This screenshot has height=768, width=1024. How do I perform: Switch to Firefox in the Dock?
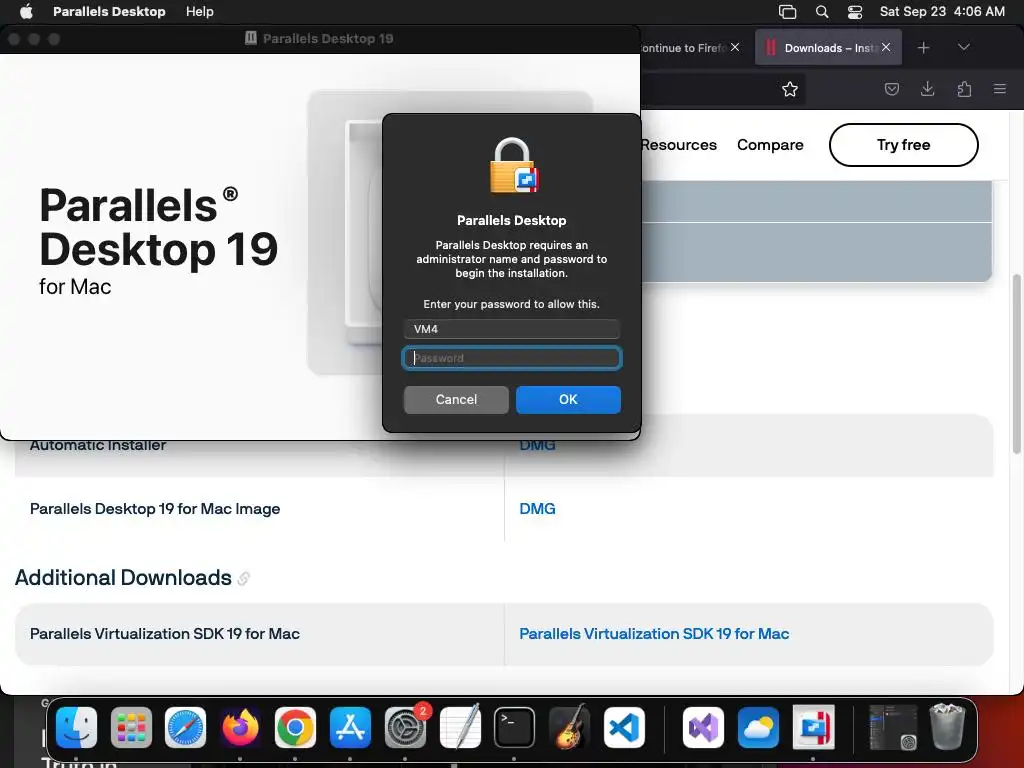tap(240, 728)
